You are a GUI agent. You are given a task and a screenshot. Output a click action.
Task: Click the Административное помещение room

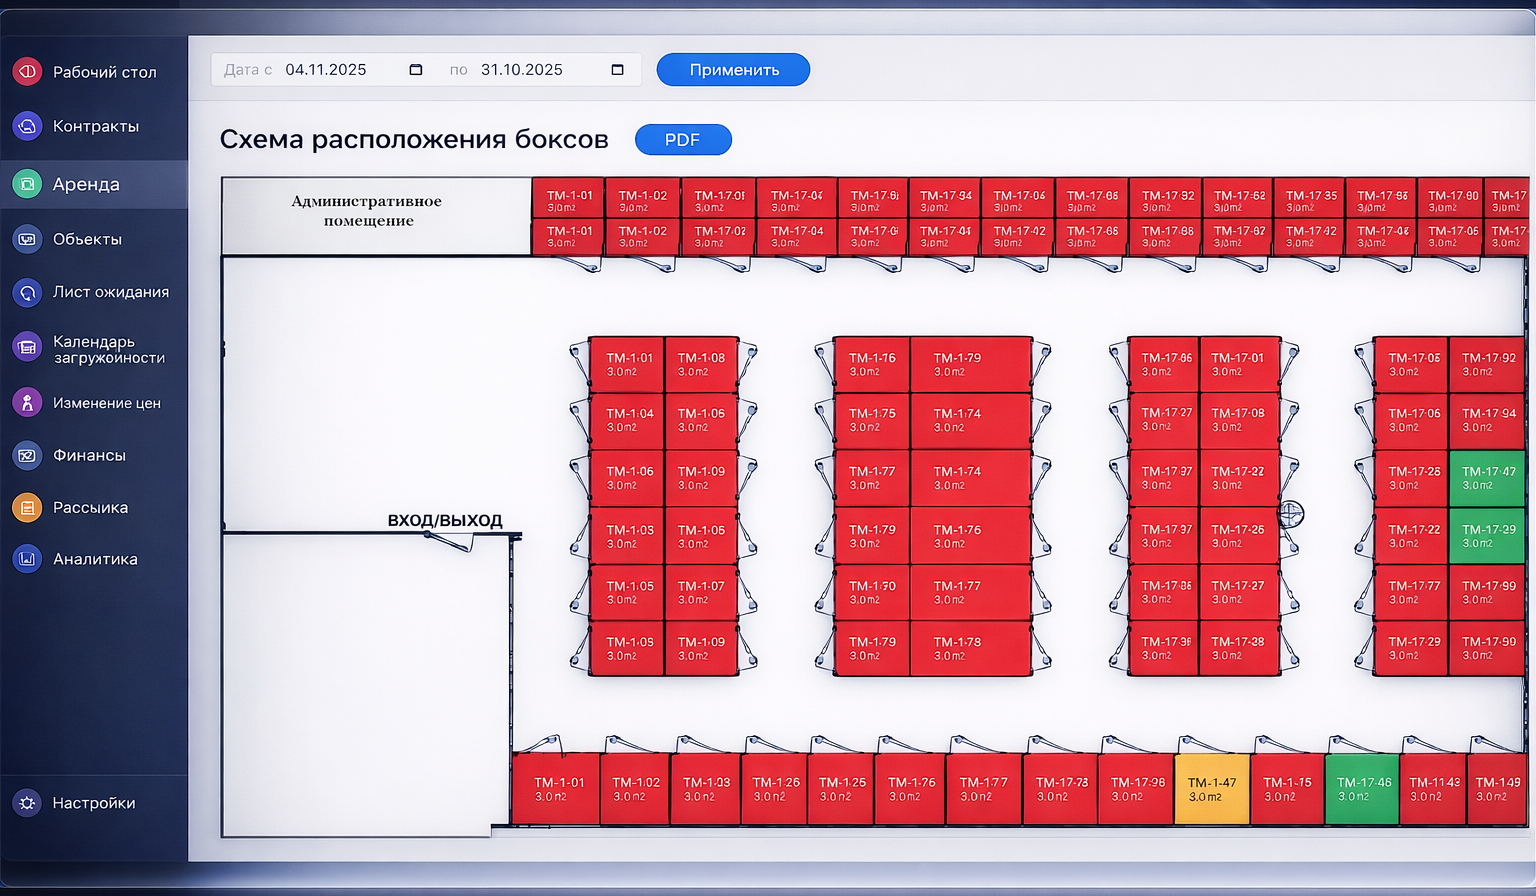point(376,216)
